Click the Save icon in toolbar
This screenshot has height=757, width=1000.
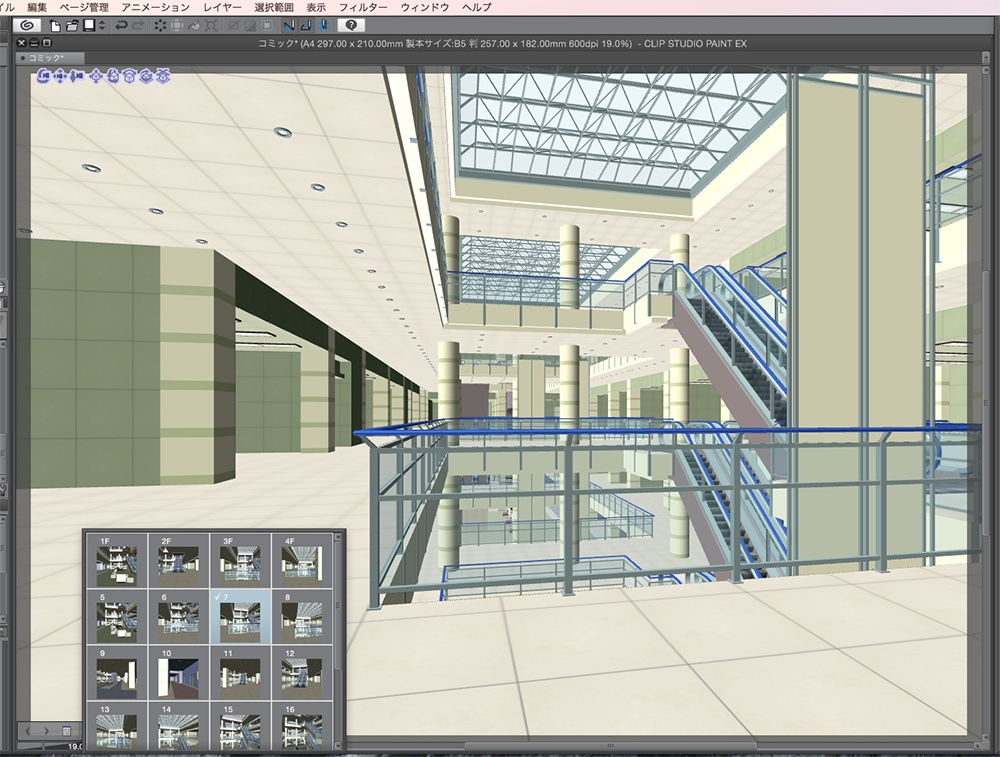[89, 25]
